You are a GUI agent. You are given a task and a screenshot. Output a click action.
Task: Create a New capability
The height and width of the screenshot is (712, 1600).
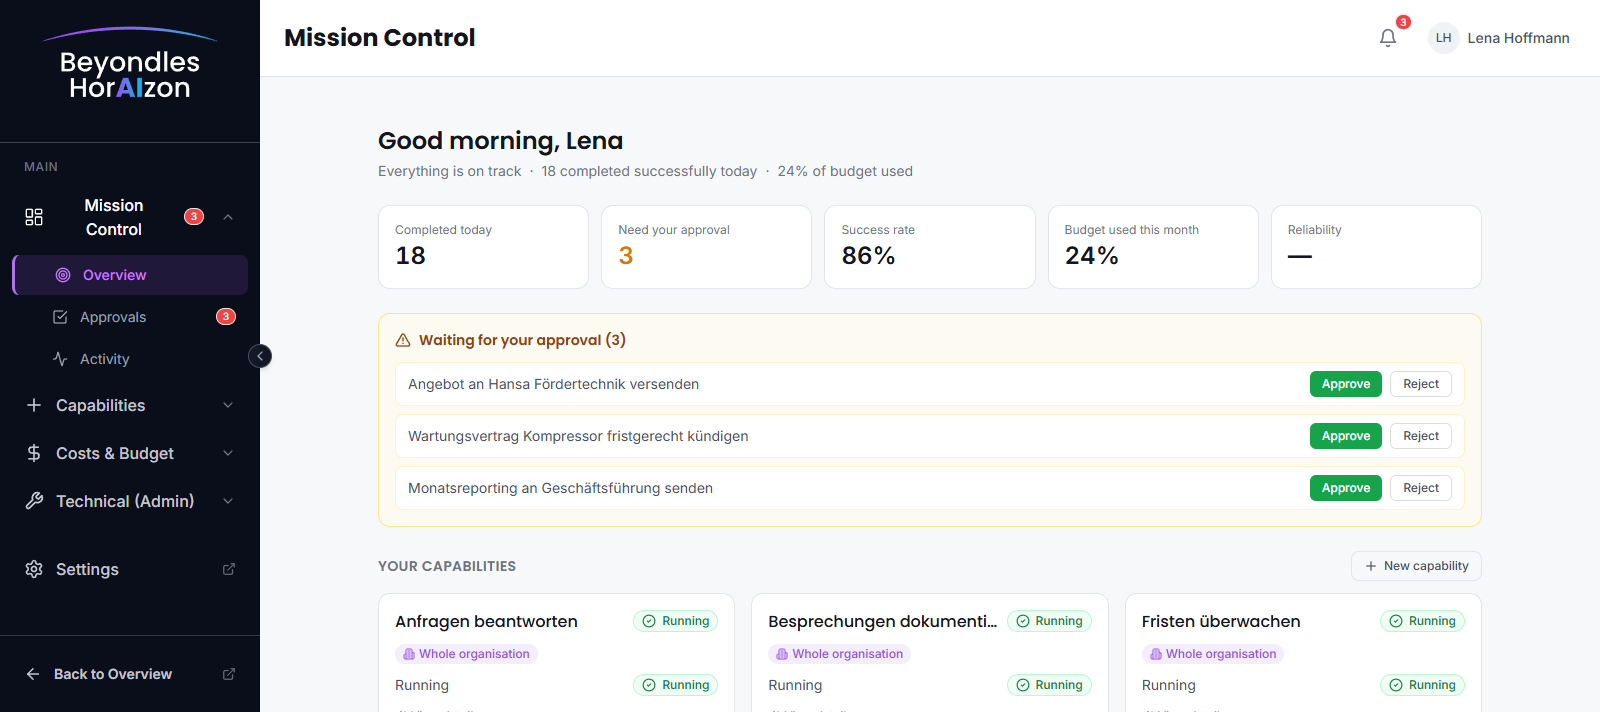coord(1416,566)
